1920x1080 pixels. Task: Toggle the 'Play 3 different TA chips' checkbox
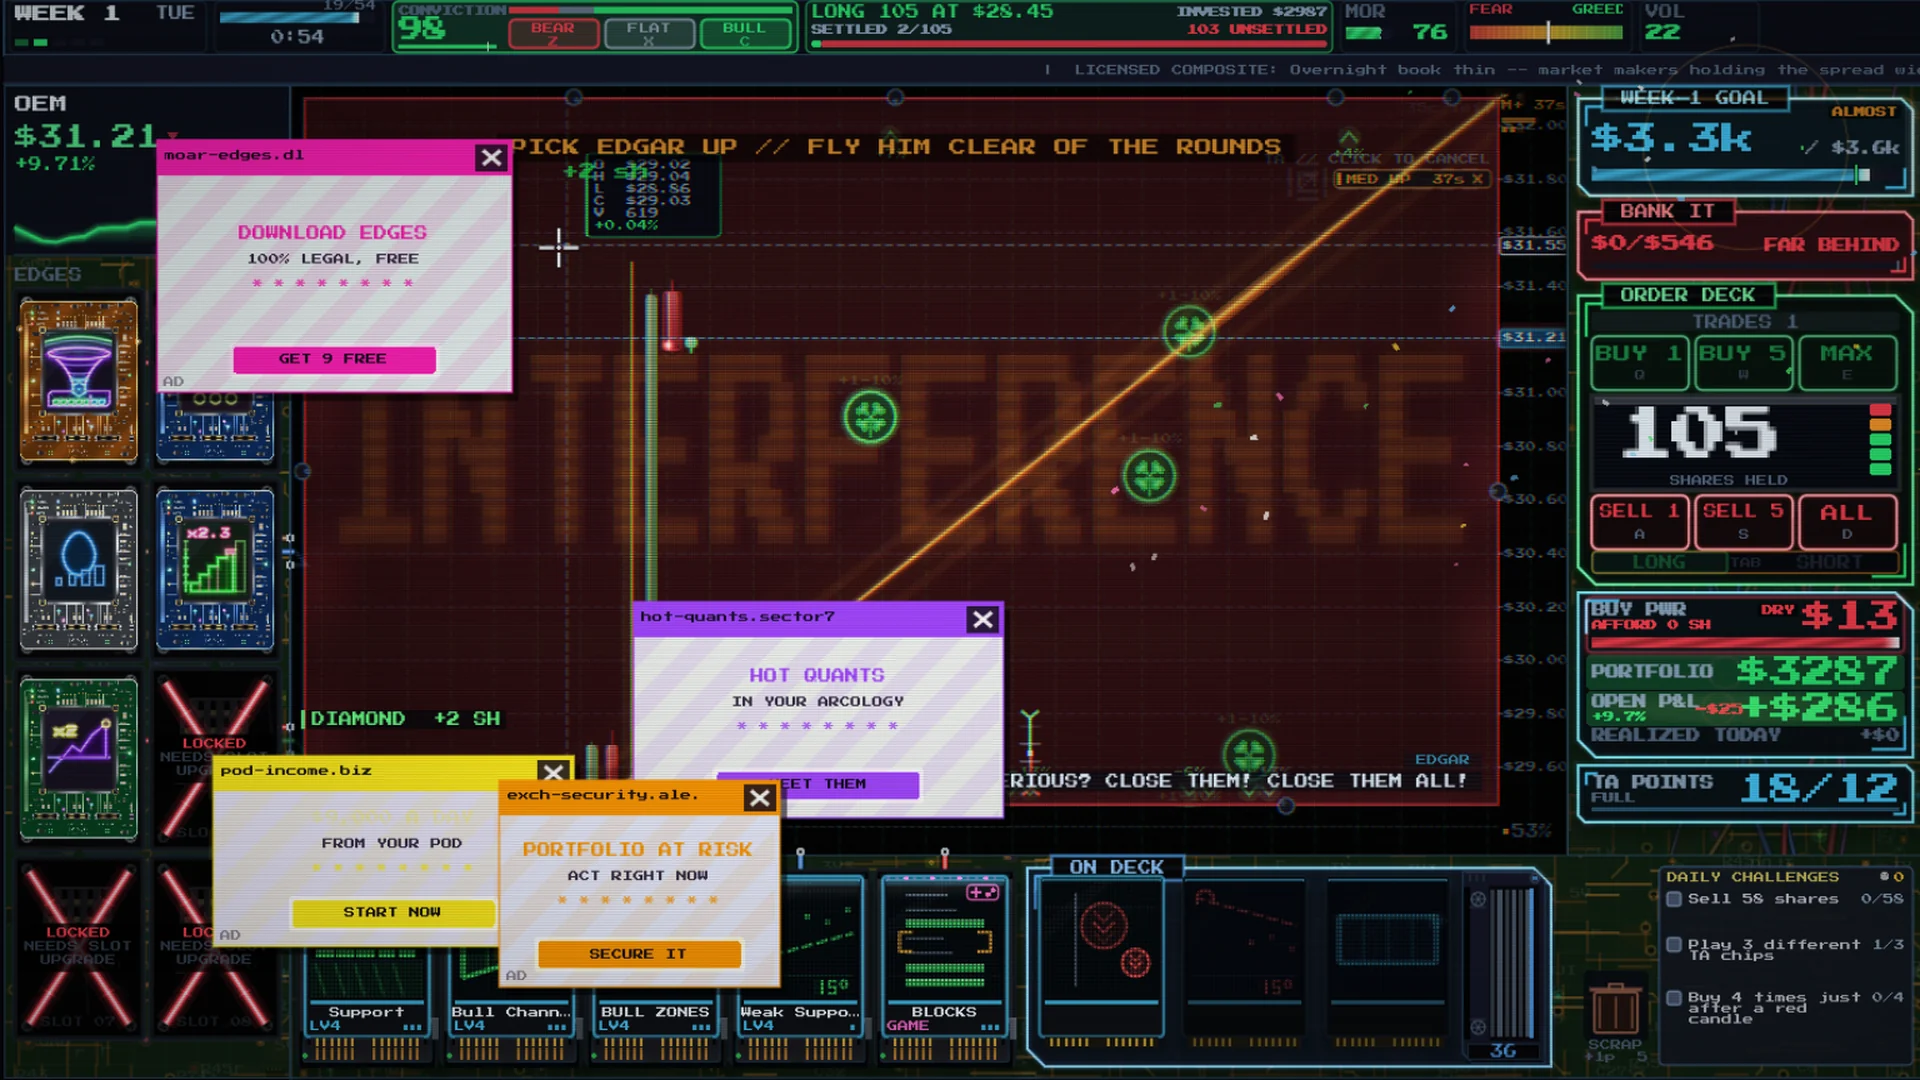point(1674,945)
